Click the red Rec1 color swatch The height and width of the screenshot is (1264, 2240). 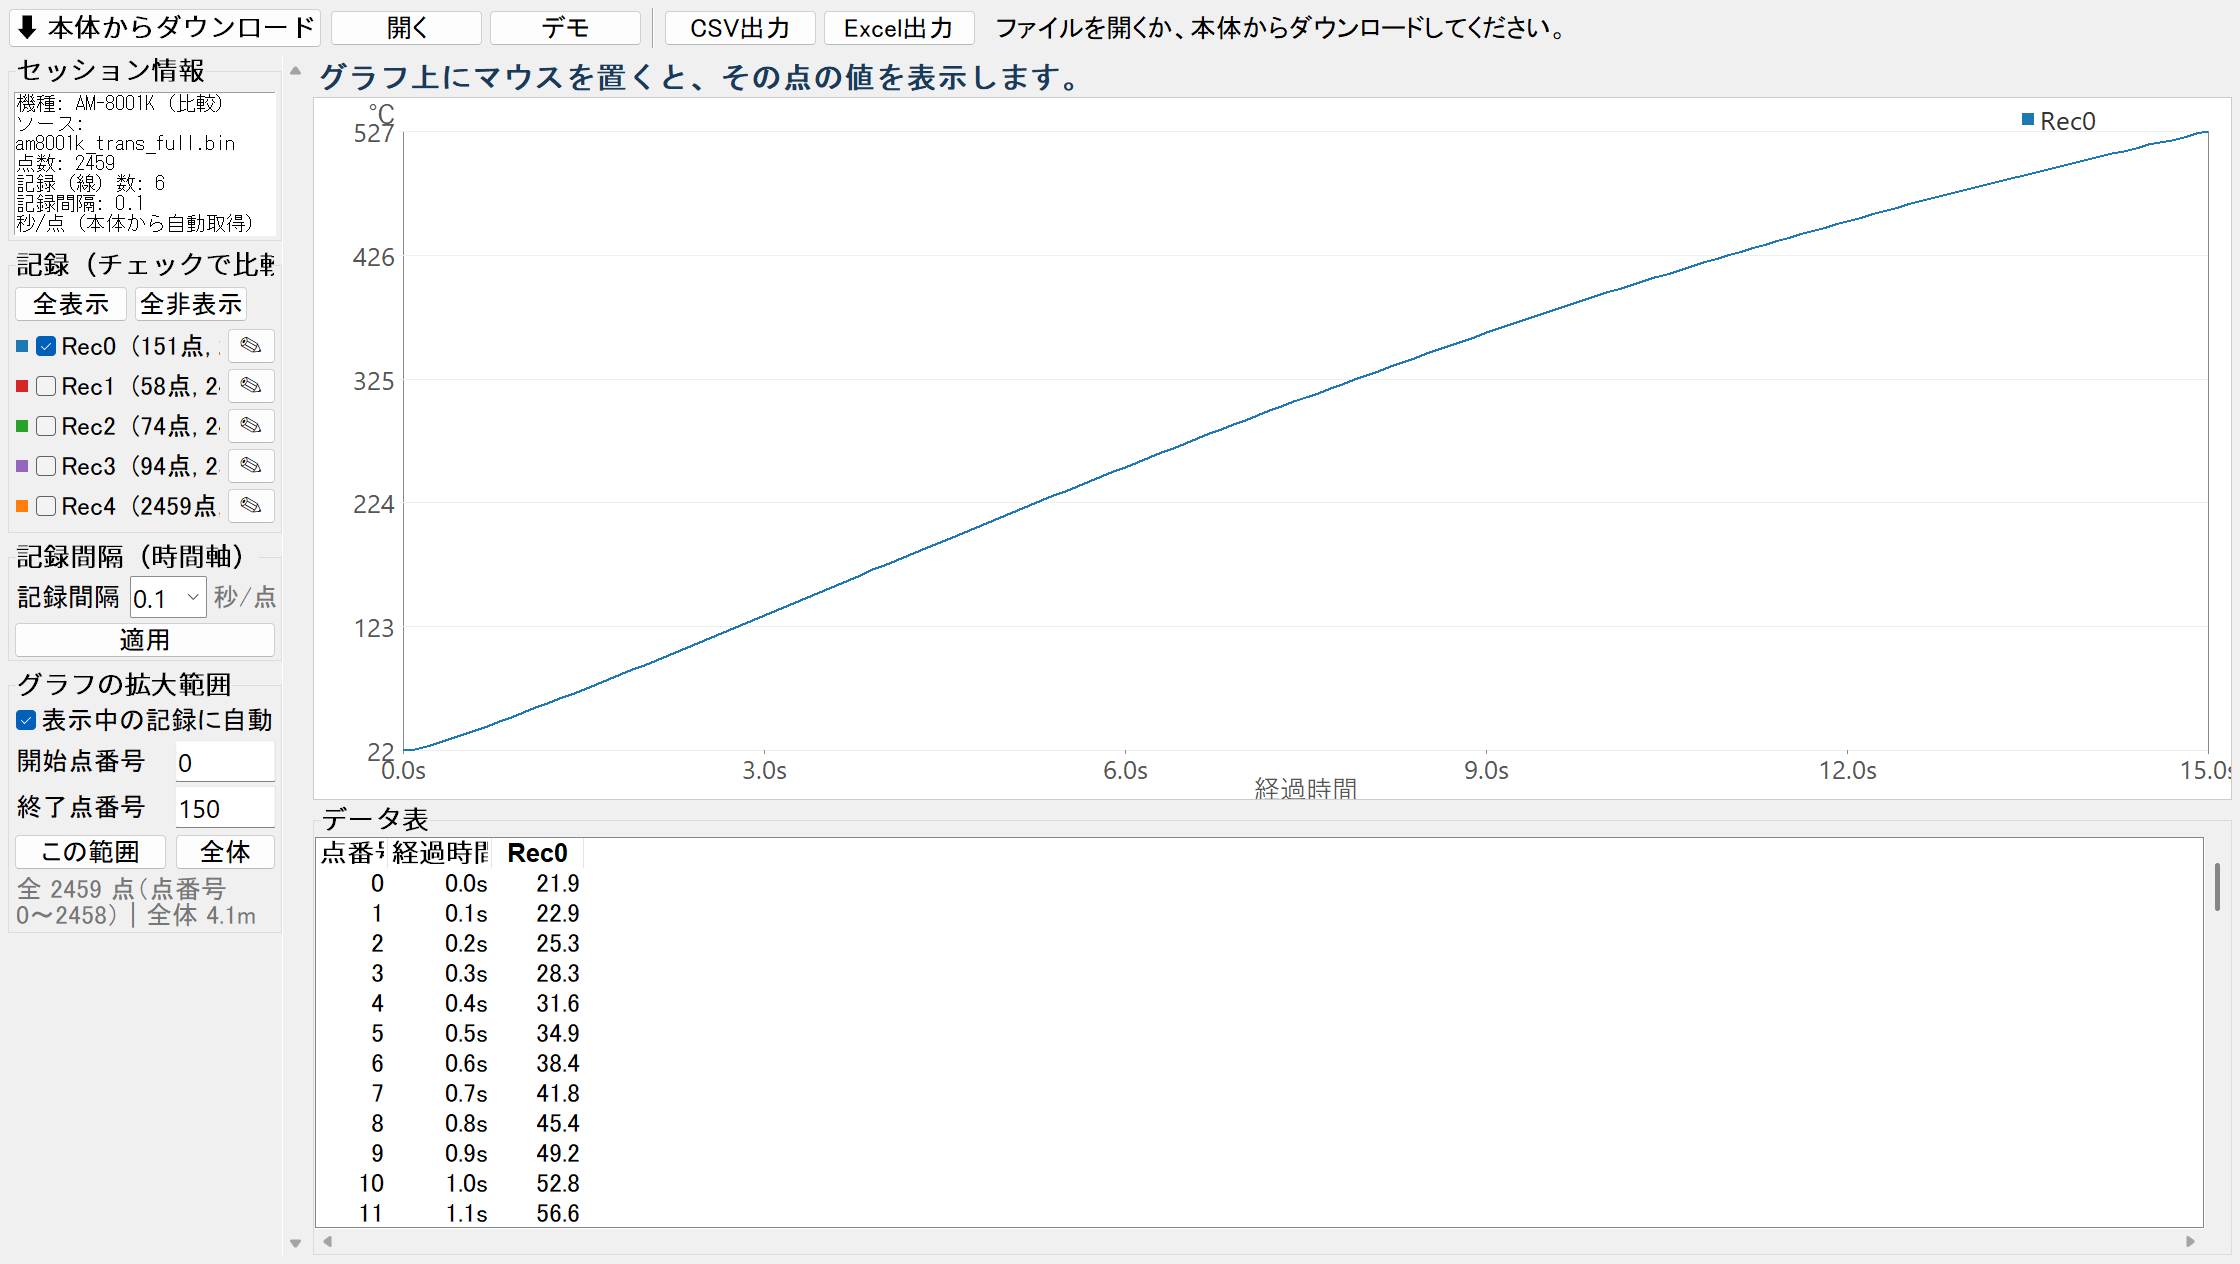[x=22, y=386]
